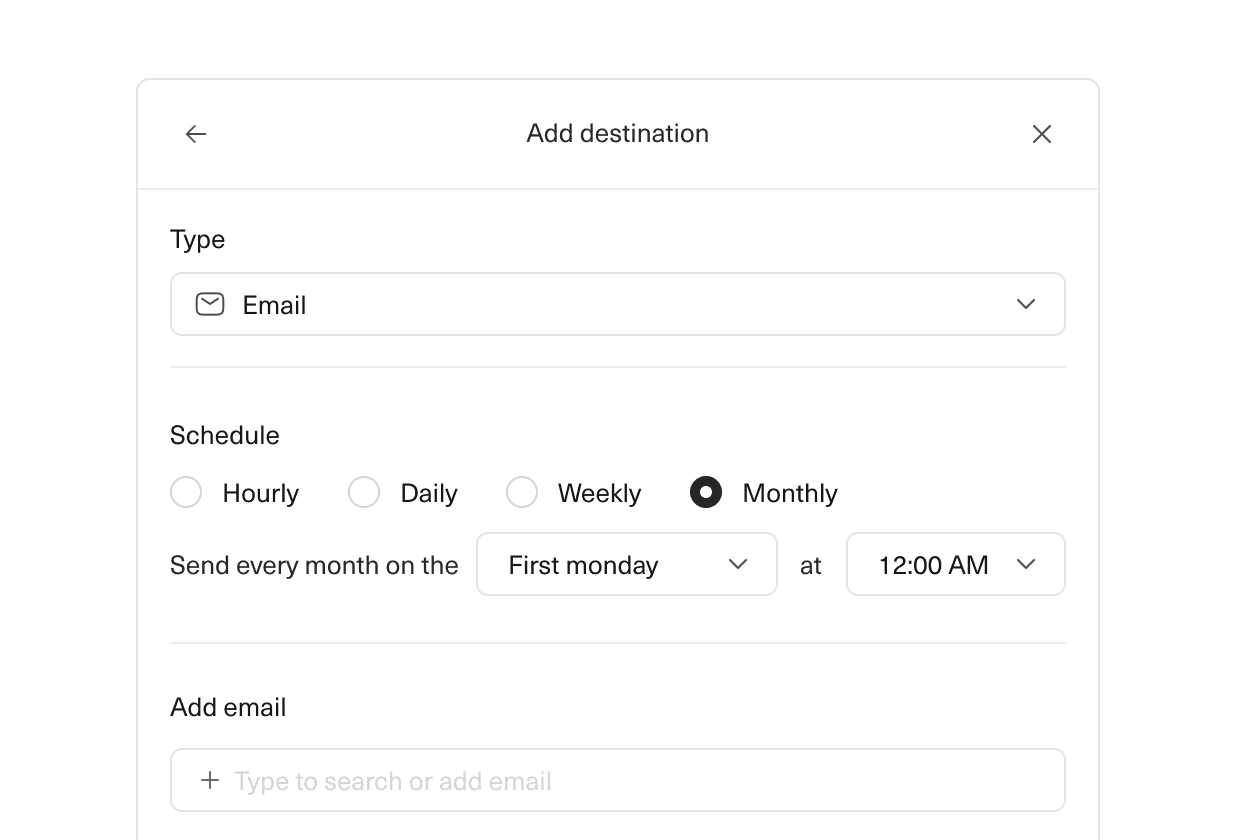This screenshot has width=1236, height=840.
Task: Click the plus icon in the email field
Action: tap(210, 780)
